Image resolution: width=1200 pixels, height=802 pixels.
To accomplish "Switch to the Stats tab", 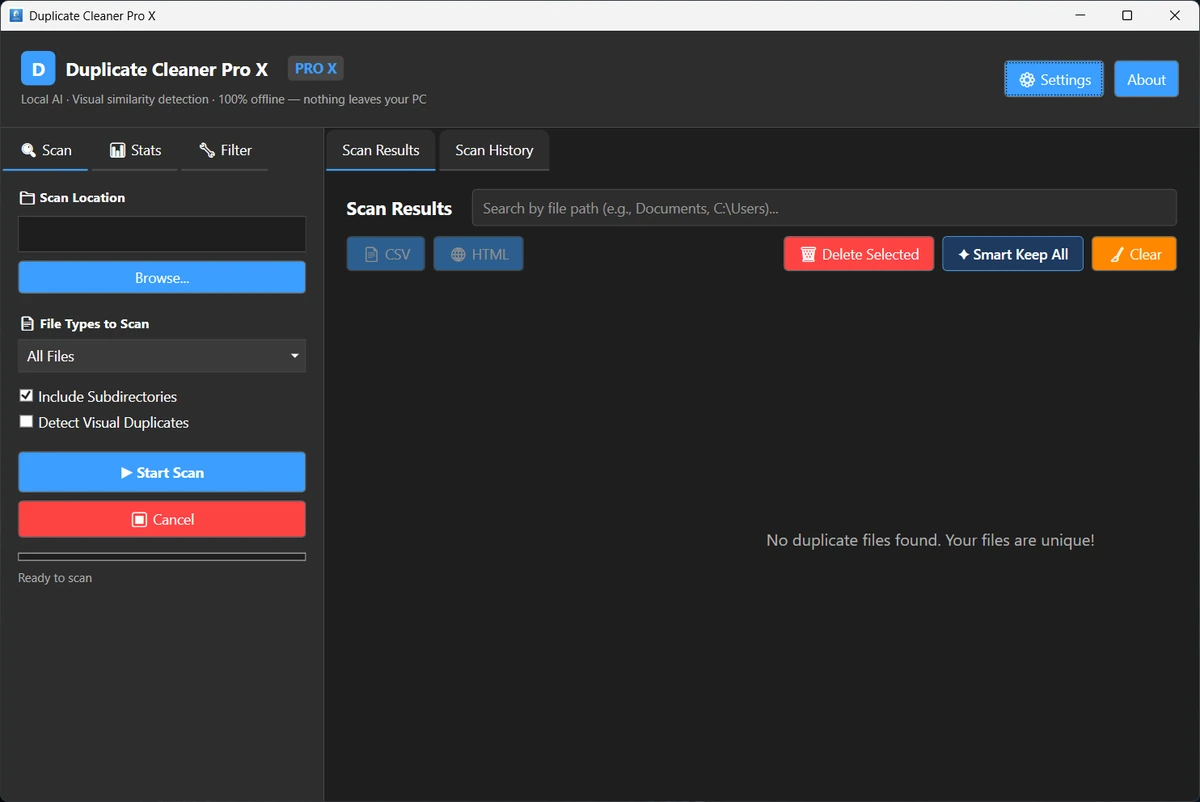I will (135, 150).
